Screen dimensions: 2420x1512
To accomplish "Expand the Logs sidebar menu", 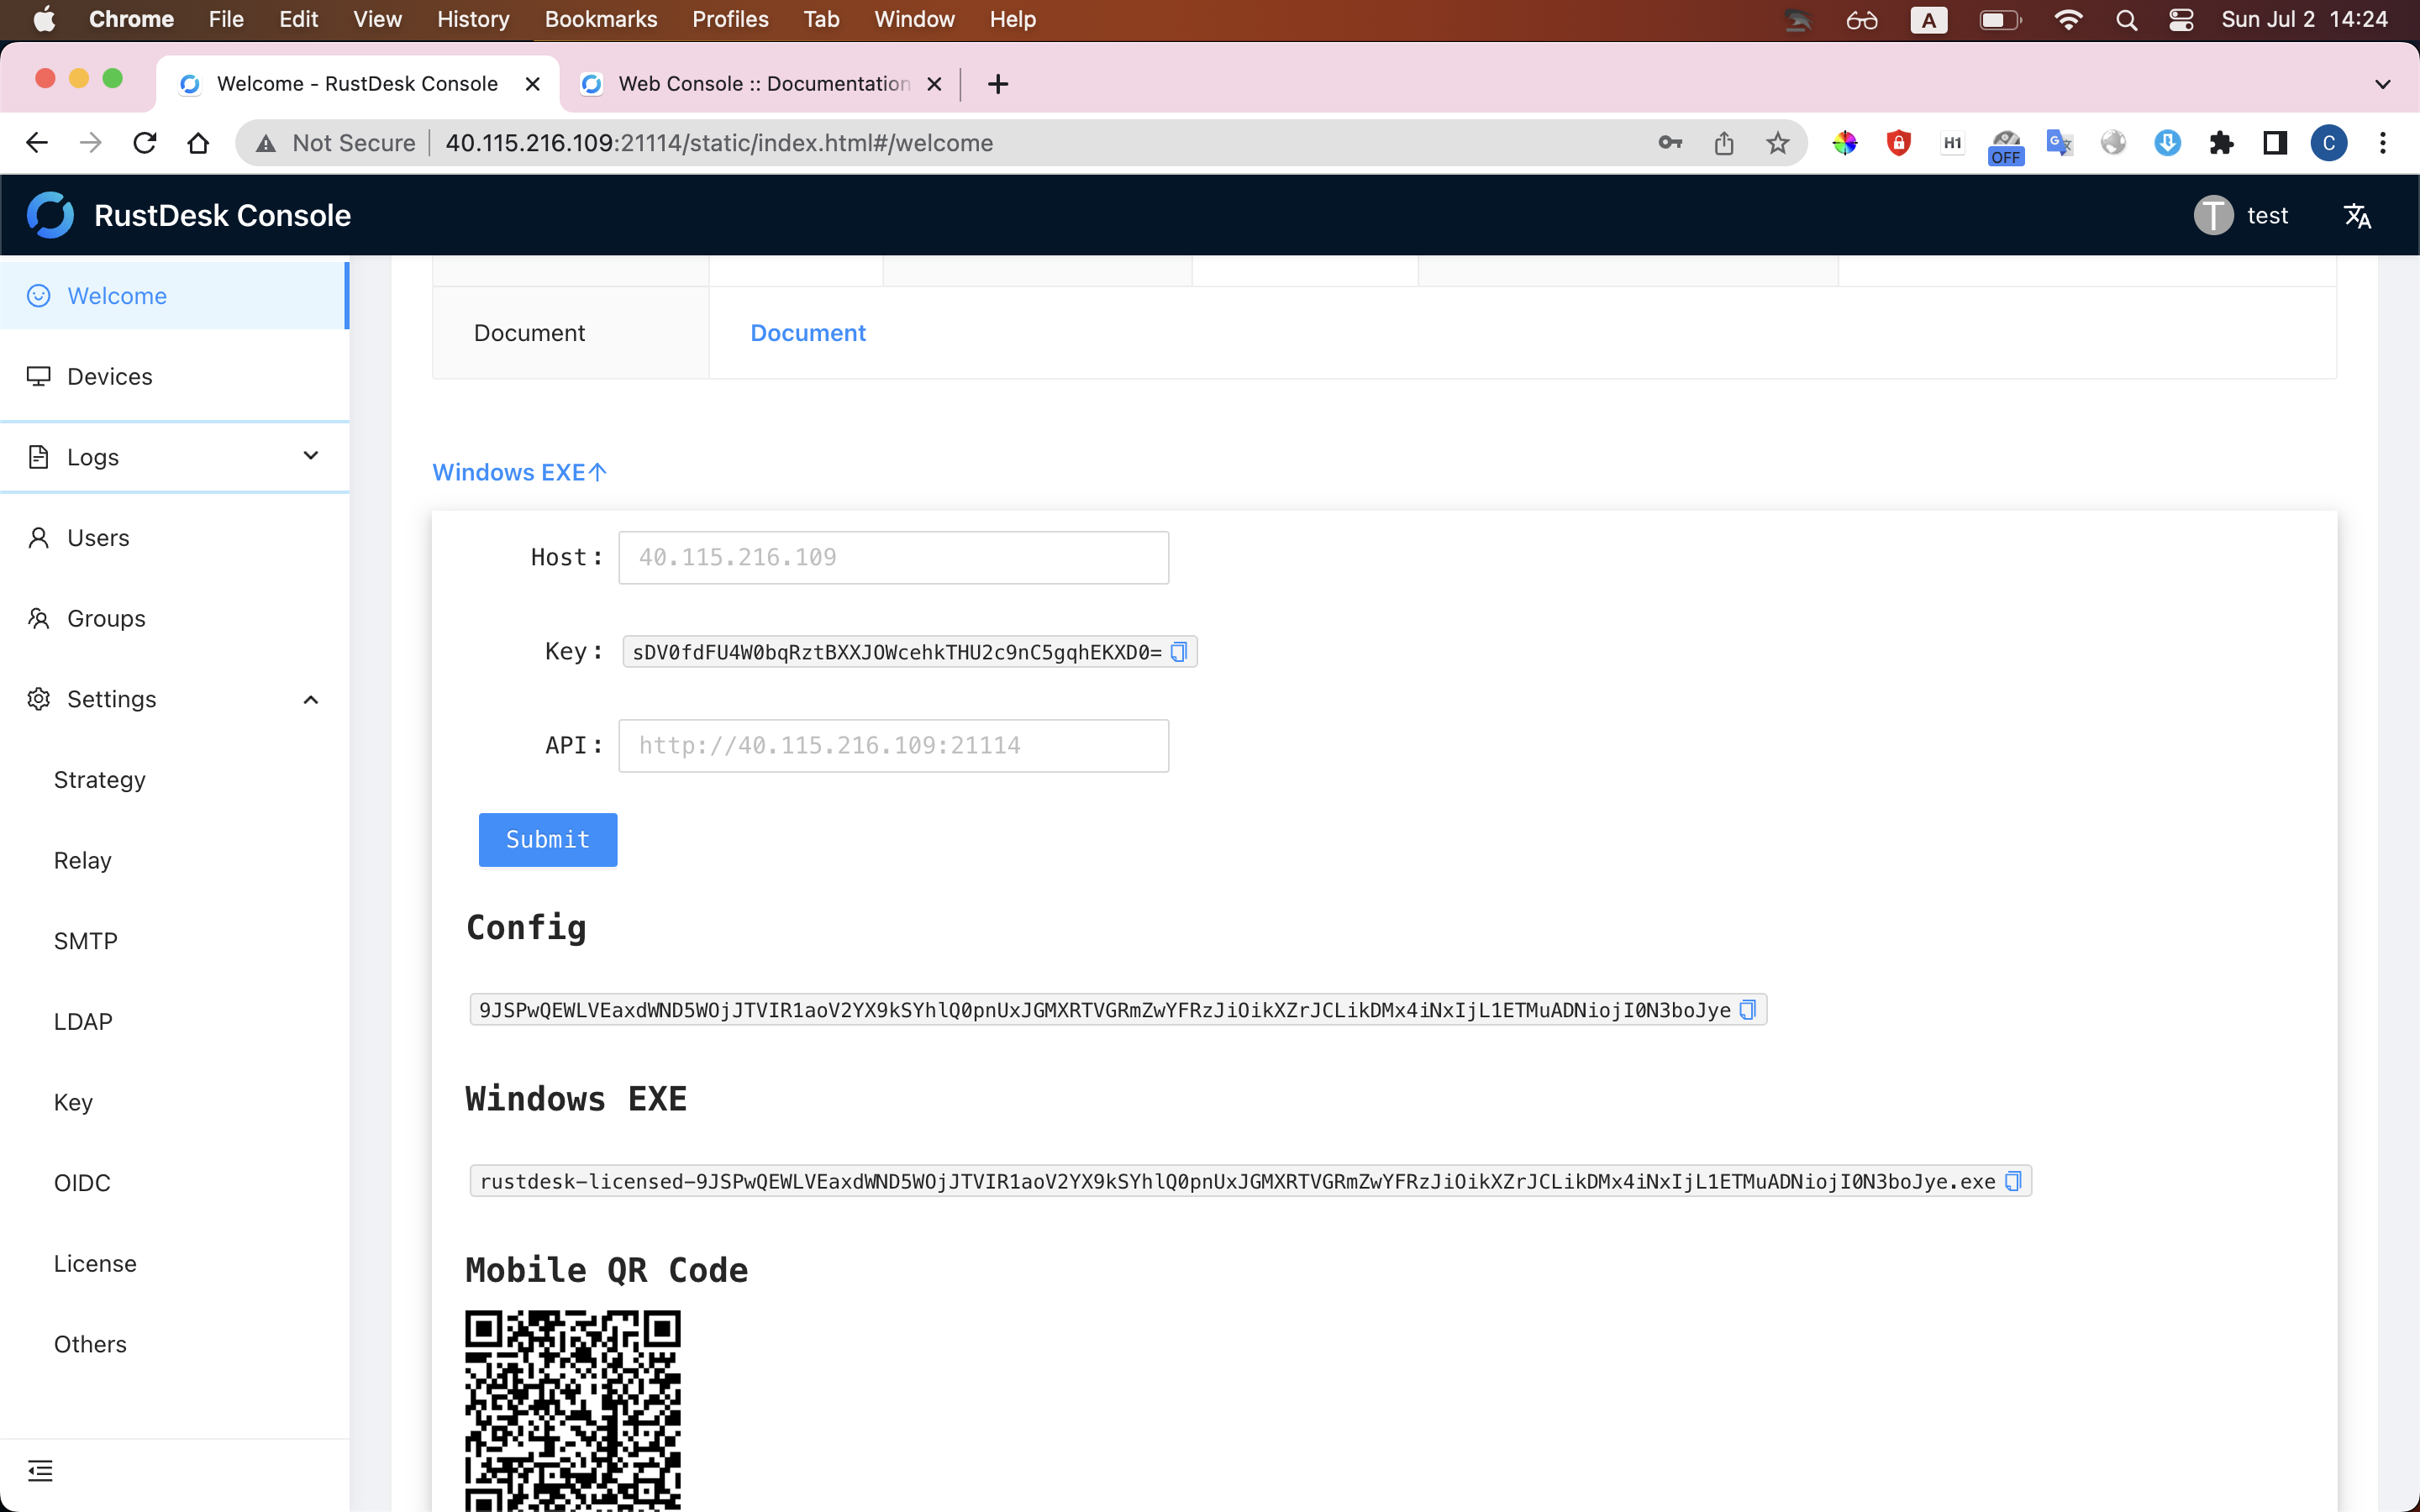I will 174,457.
